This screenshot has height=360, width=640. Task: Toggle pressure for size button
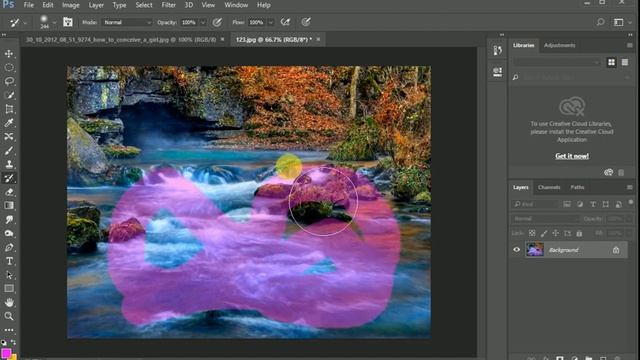coord(306,22)
